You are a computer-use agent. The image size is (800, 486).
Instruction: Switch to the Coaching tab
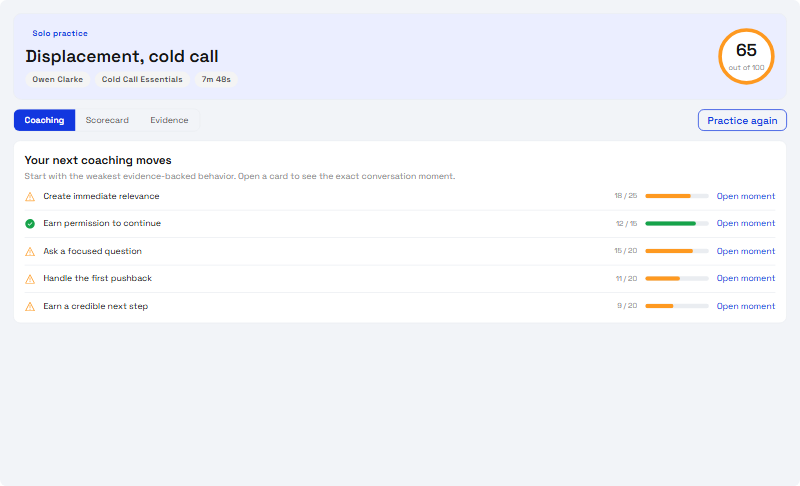[44, 120]
